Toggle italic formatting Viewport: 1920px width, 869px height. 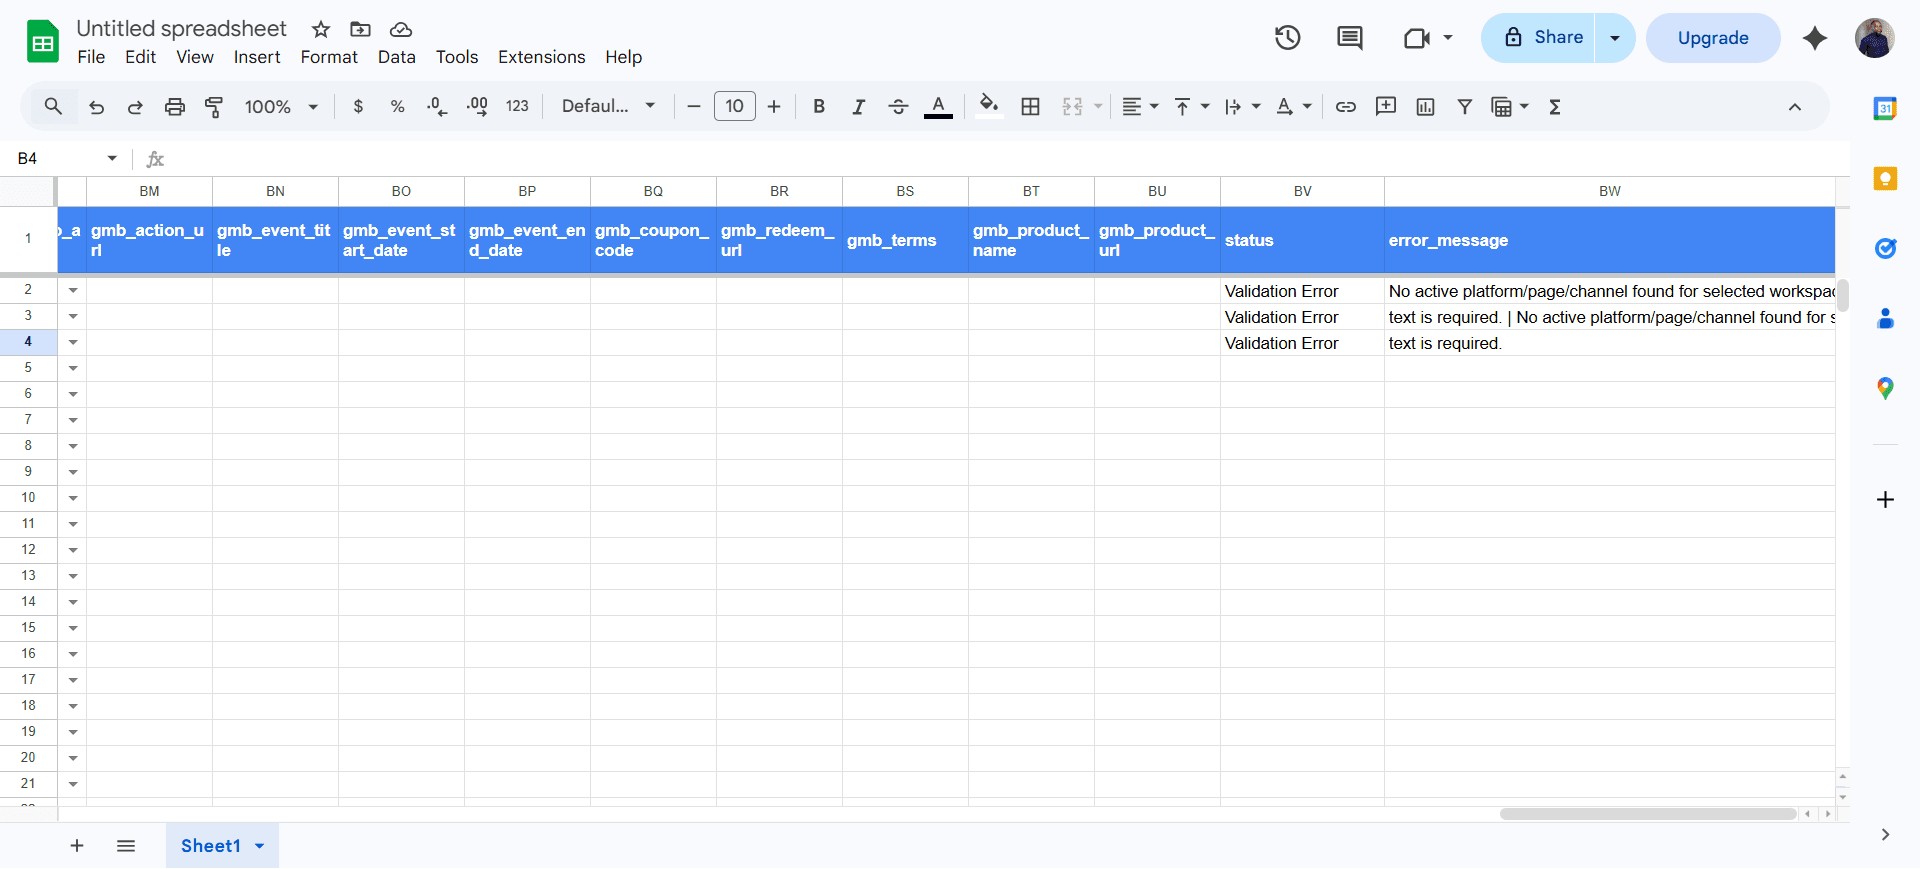(858, 107)
